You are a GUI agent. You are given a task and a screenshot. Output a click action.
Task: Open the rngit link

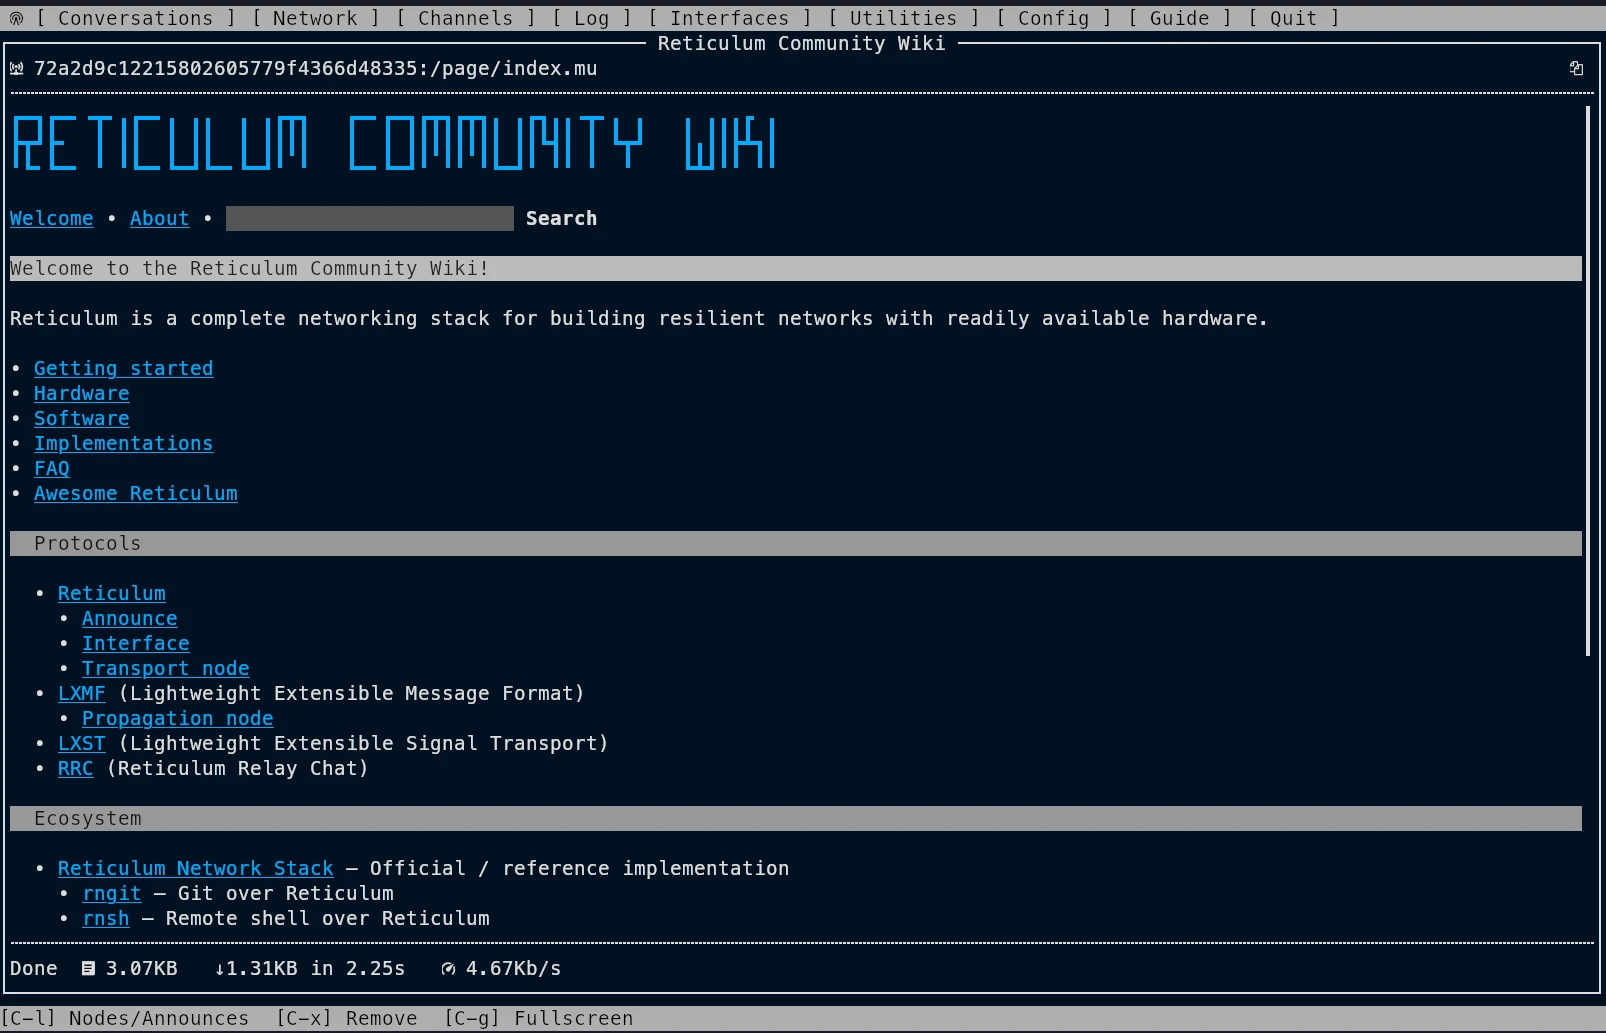pos(112,893)
